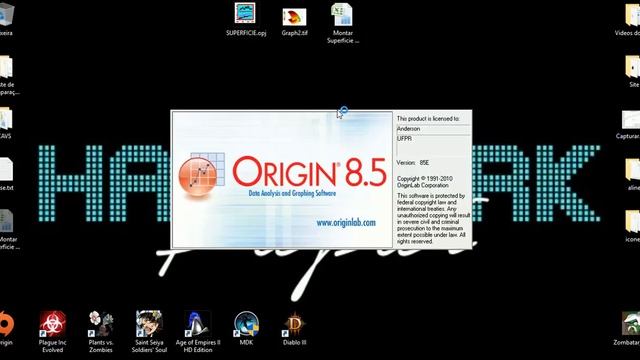Open the Videos folder on desktop
The height and width of the screenshot is (360, 640).
coord(629,19)
